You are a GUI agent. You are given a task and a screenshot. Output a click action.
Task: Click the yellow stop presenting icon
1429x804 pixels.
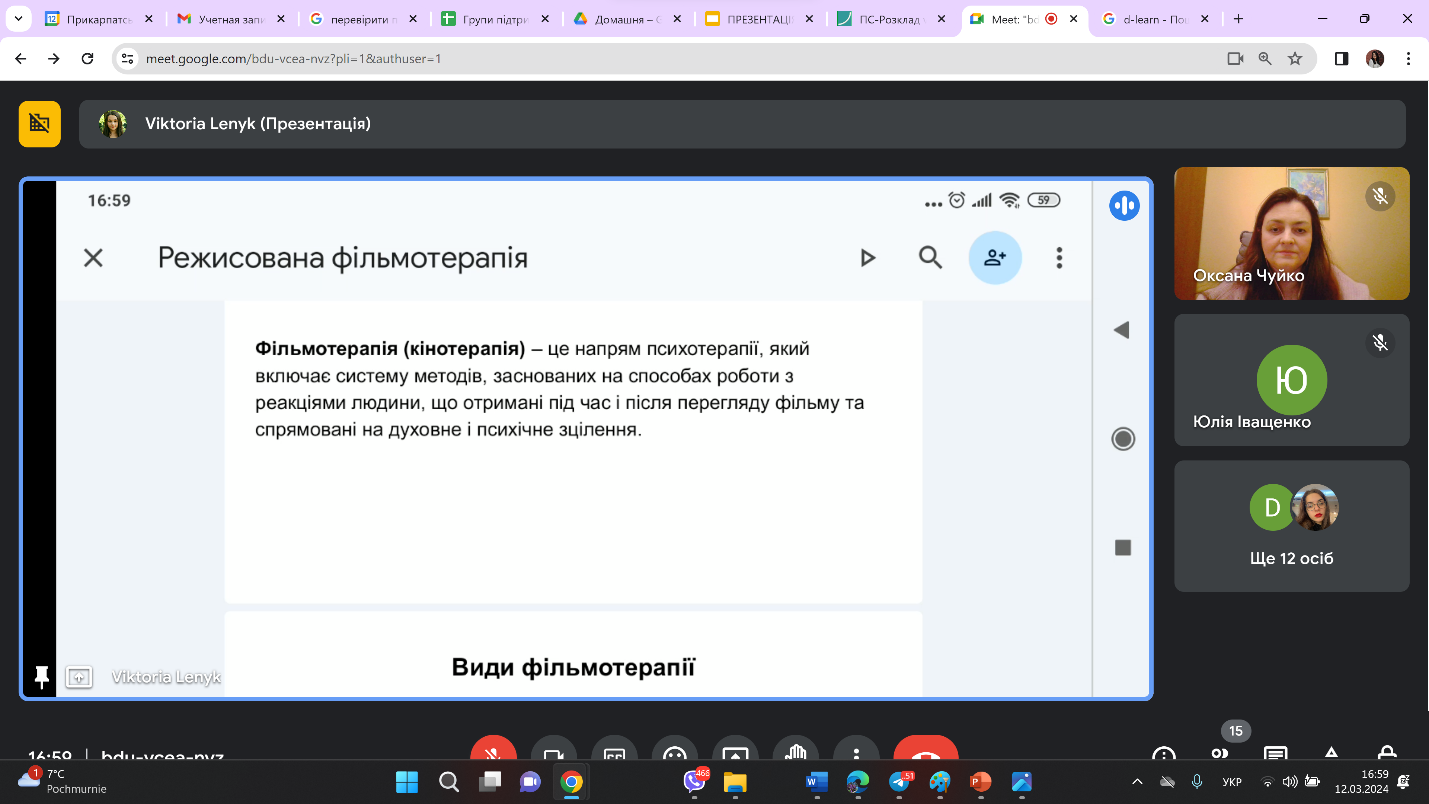(x=40, y=124)
